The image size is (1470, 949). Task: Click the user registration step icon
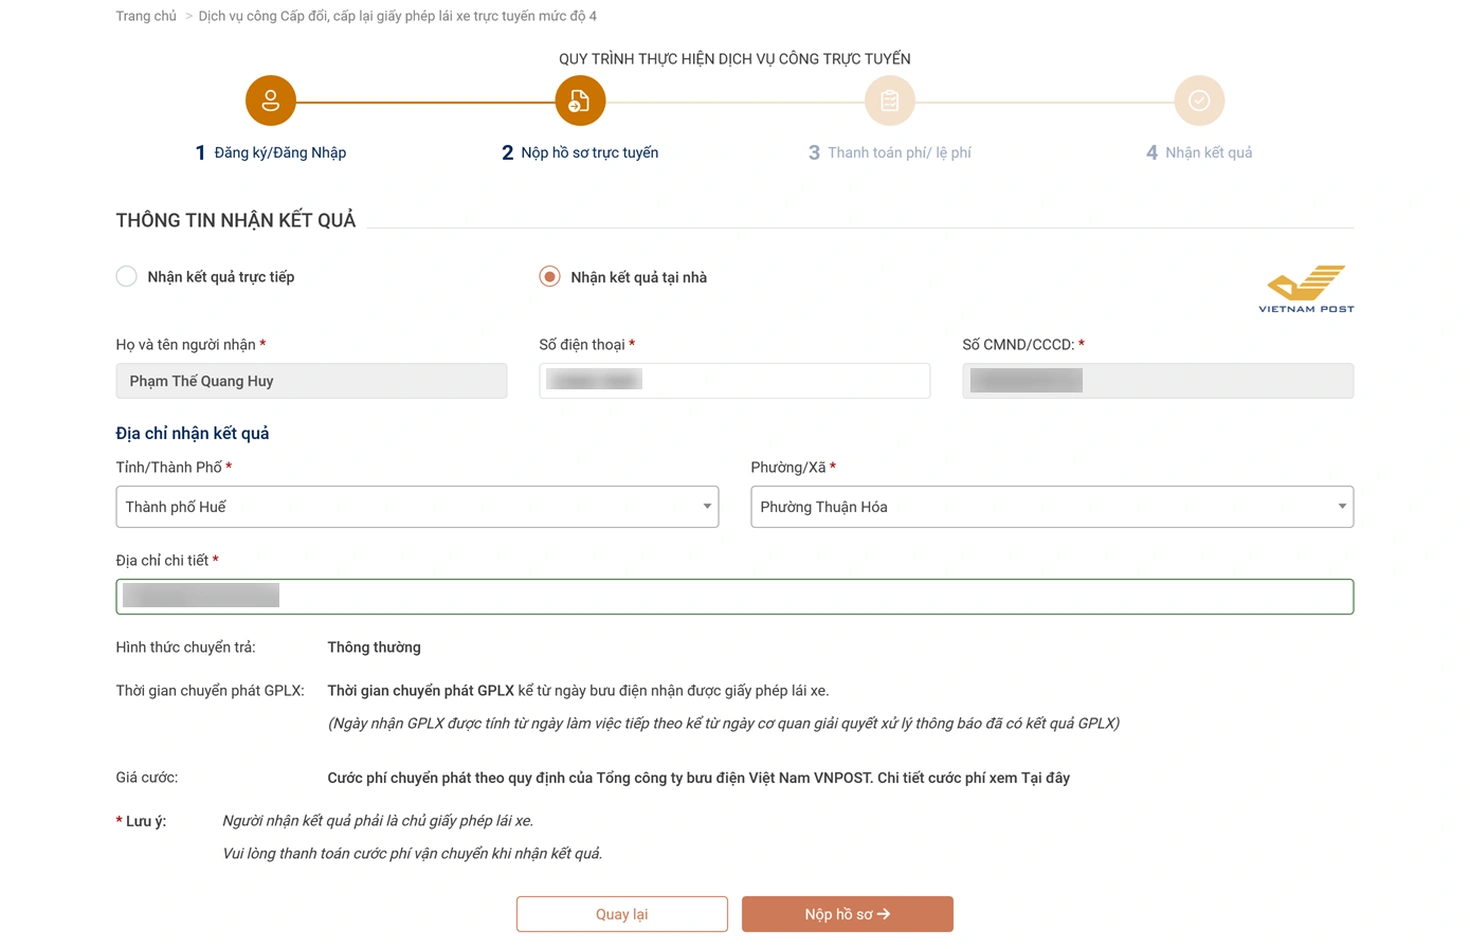[x=270, y=101]
